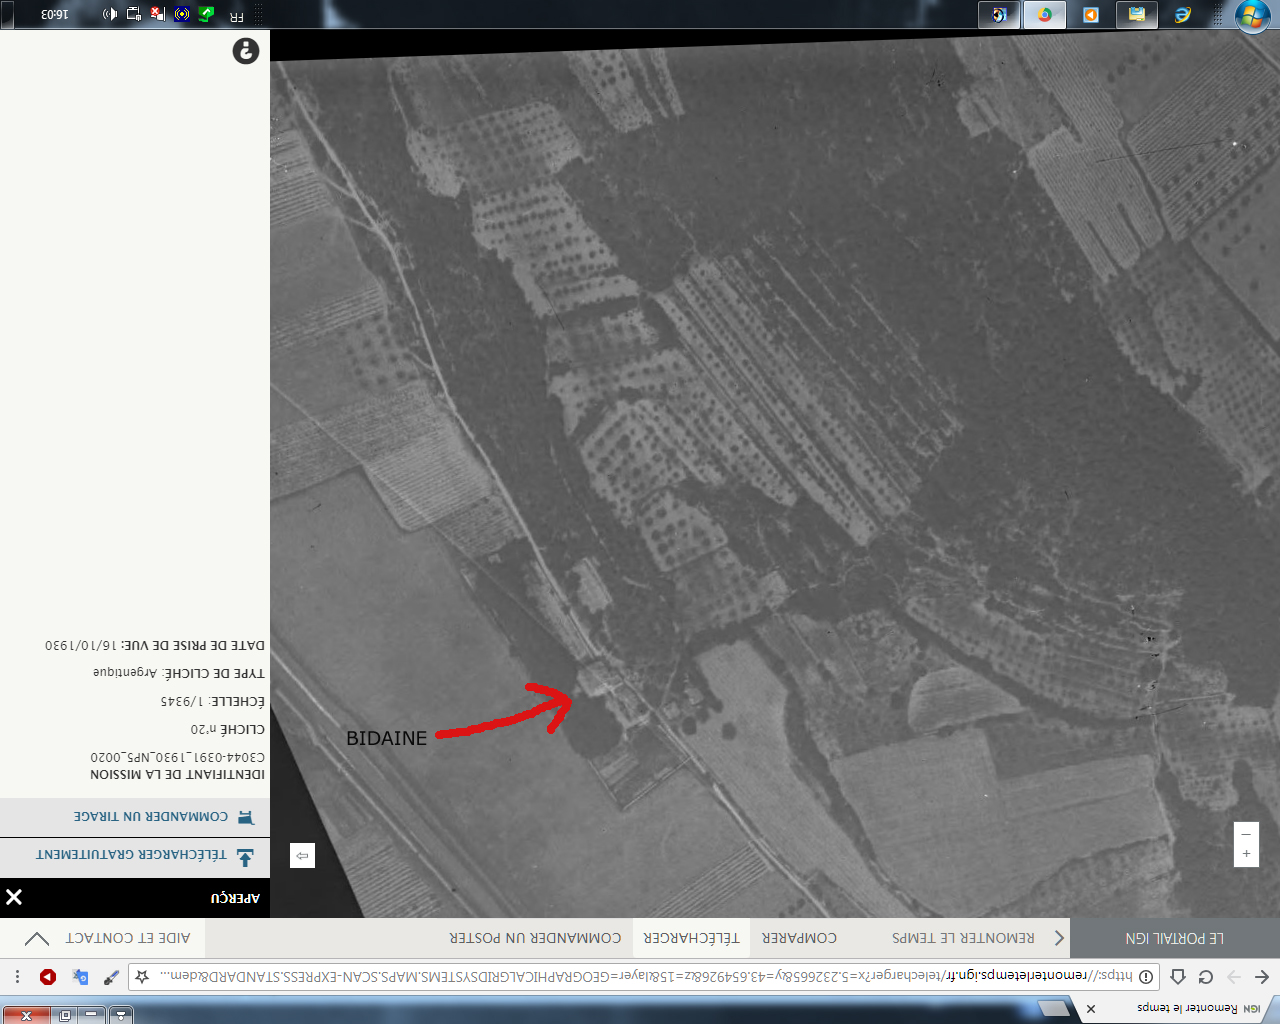The image size is (1280, 1024).
Task: Click the translate extension icon
Action: click(80, 977)
